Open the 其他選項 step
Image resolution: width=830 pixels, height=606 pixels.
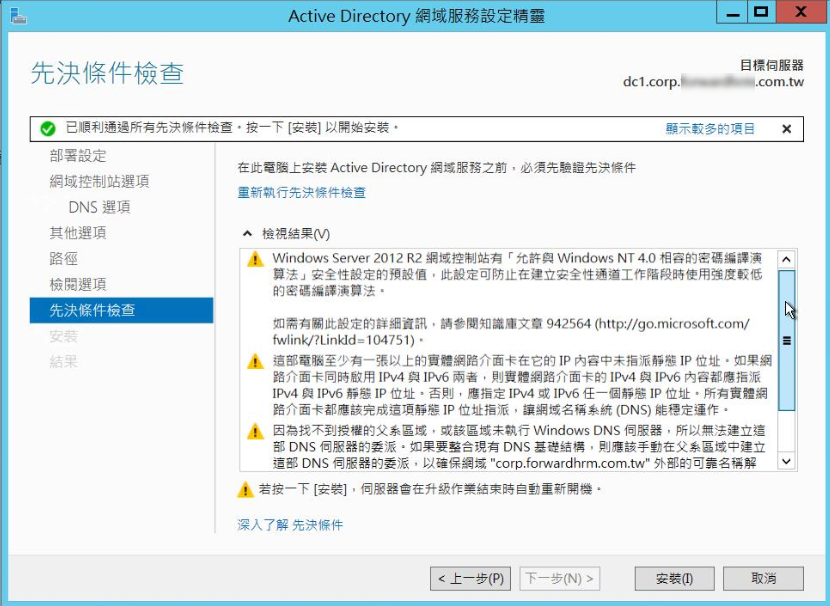78,233
